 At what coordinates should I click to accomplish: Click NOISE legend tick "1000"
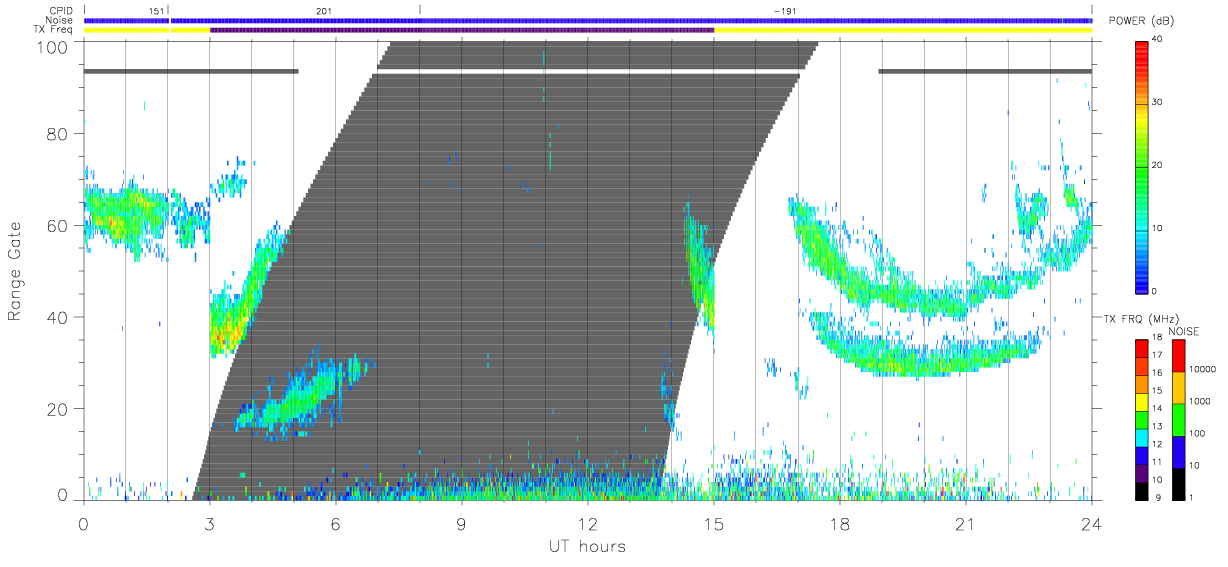1201,402
